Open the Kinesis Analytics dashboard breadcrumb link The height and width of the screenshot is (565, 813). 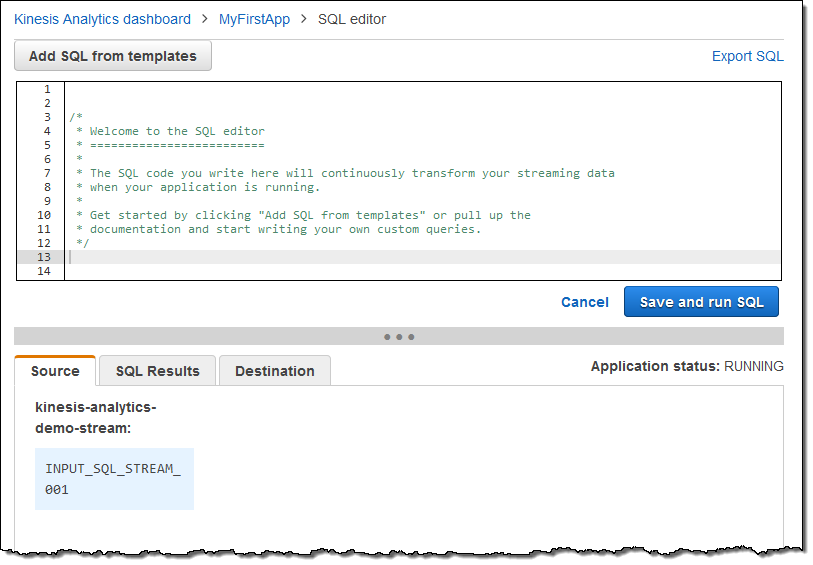[102, 19]
